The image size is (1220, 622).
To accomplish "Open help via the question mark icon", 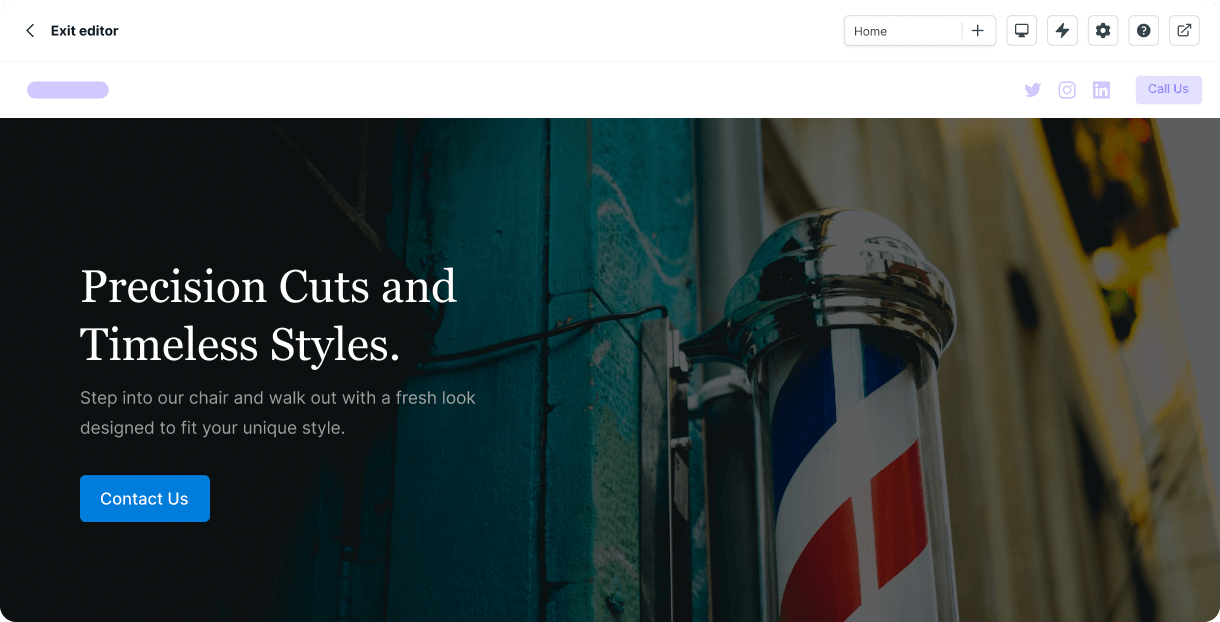I will click(x=1144, y=31).
